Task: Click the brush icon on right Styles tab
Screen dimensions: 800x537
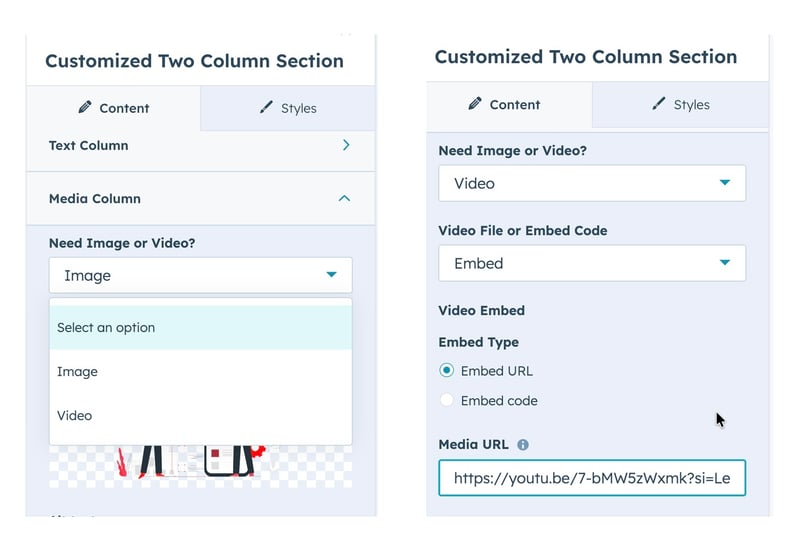Action: click(x=658, y=104)
